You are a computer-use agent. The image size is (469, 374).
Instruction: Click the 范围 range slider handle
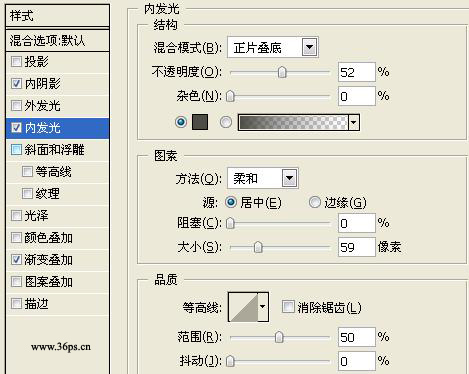tap(279, 337)
